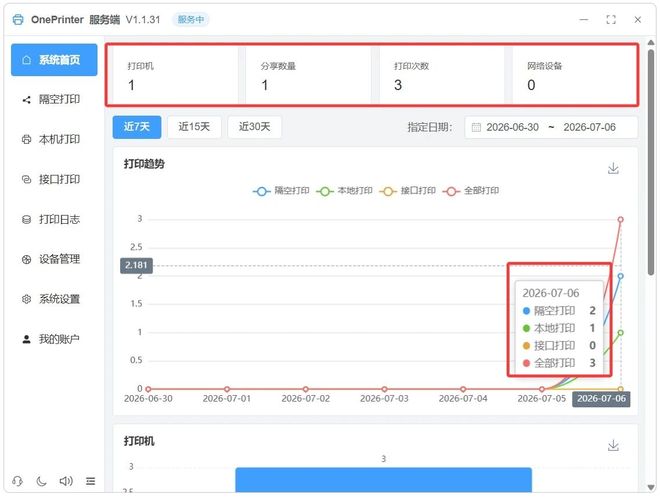Click the gear icon beside 系统设置

[27, 299]
